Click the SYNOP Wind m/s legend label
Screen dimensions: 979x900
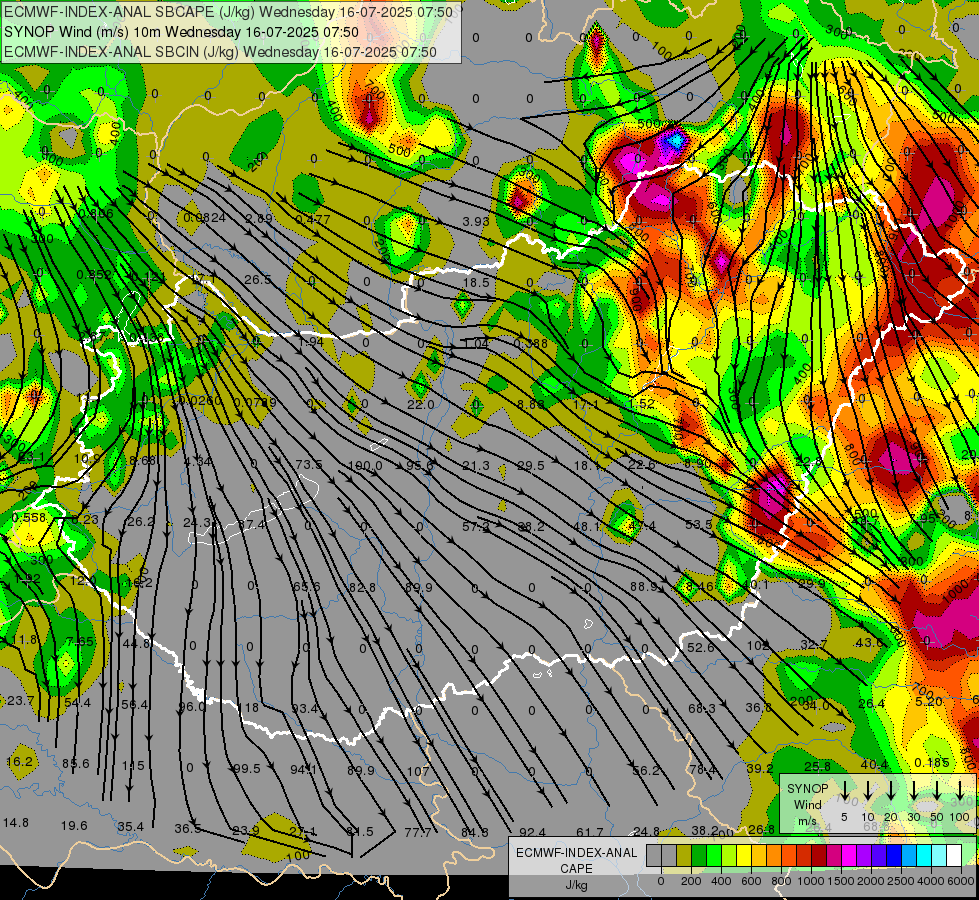[807, 804]
